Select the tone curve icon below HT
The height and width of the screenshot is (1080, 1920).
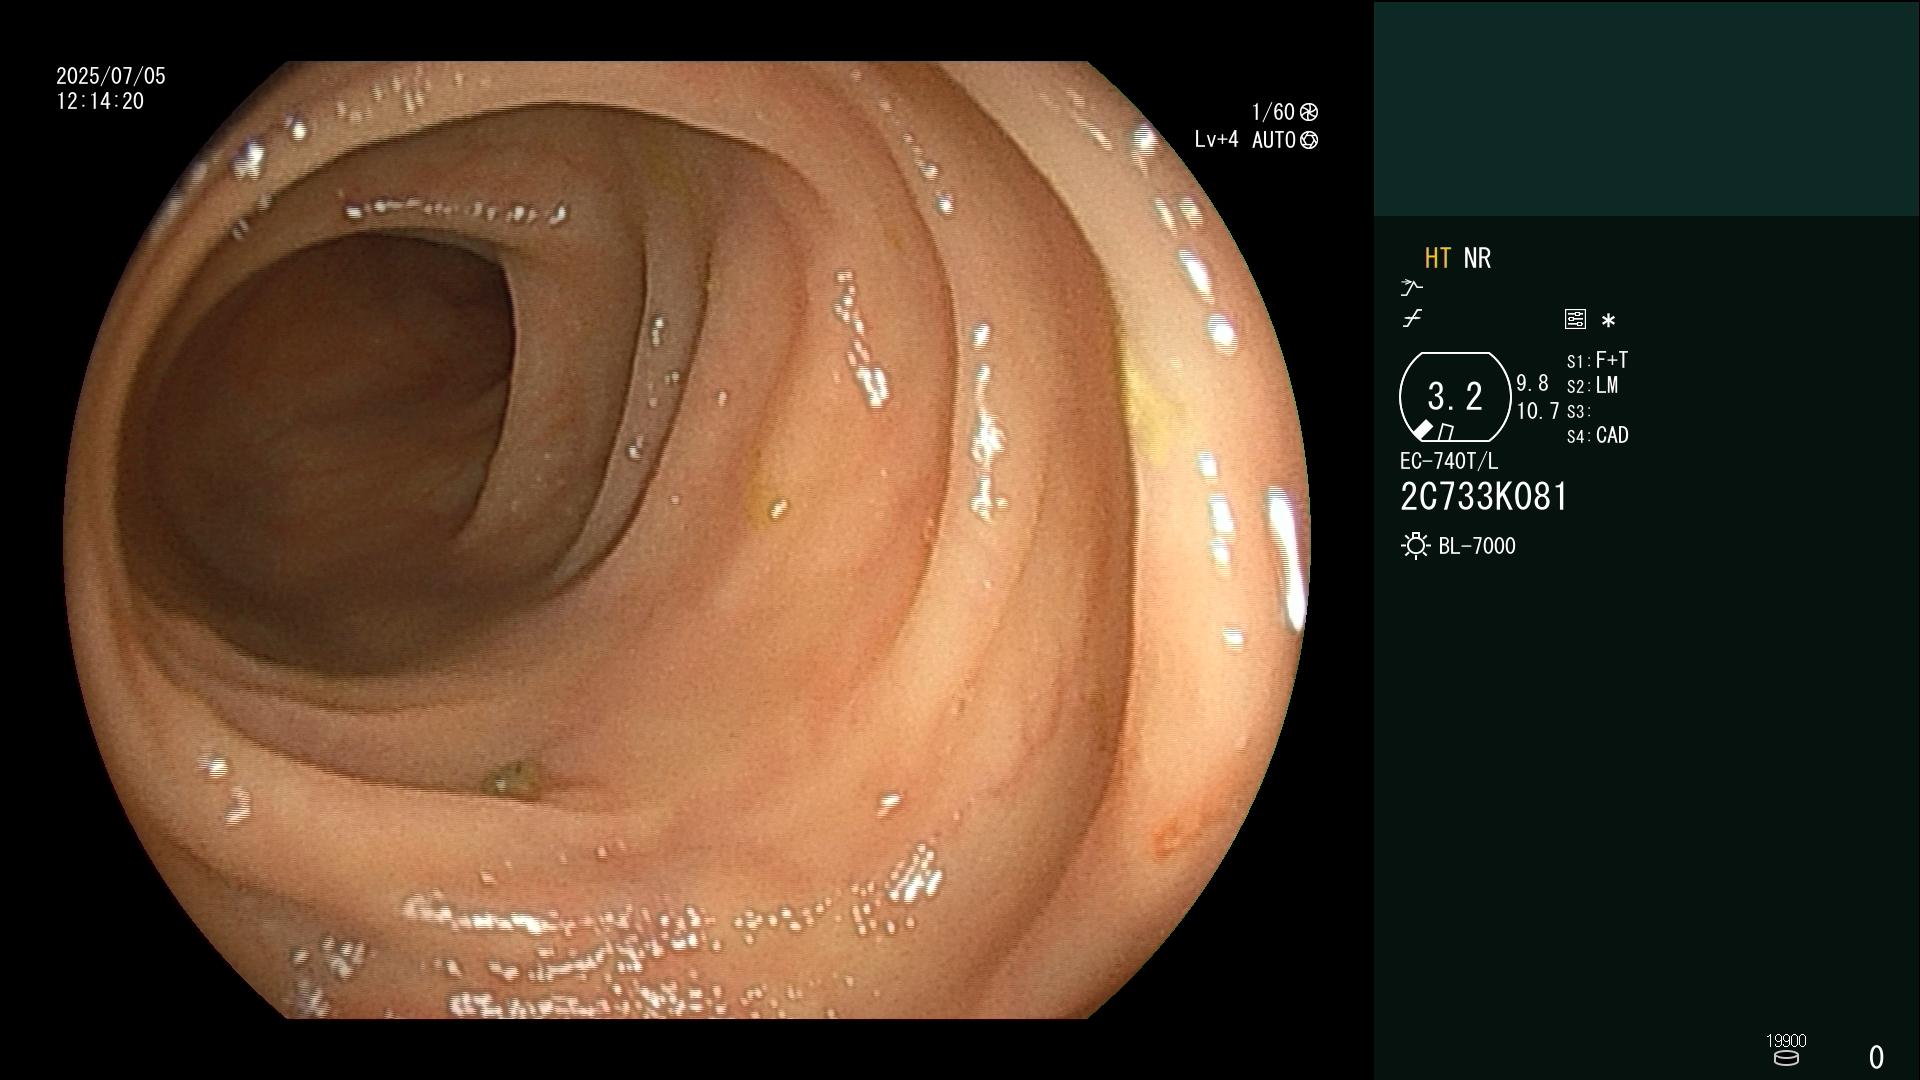coord(1411,288)
